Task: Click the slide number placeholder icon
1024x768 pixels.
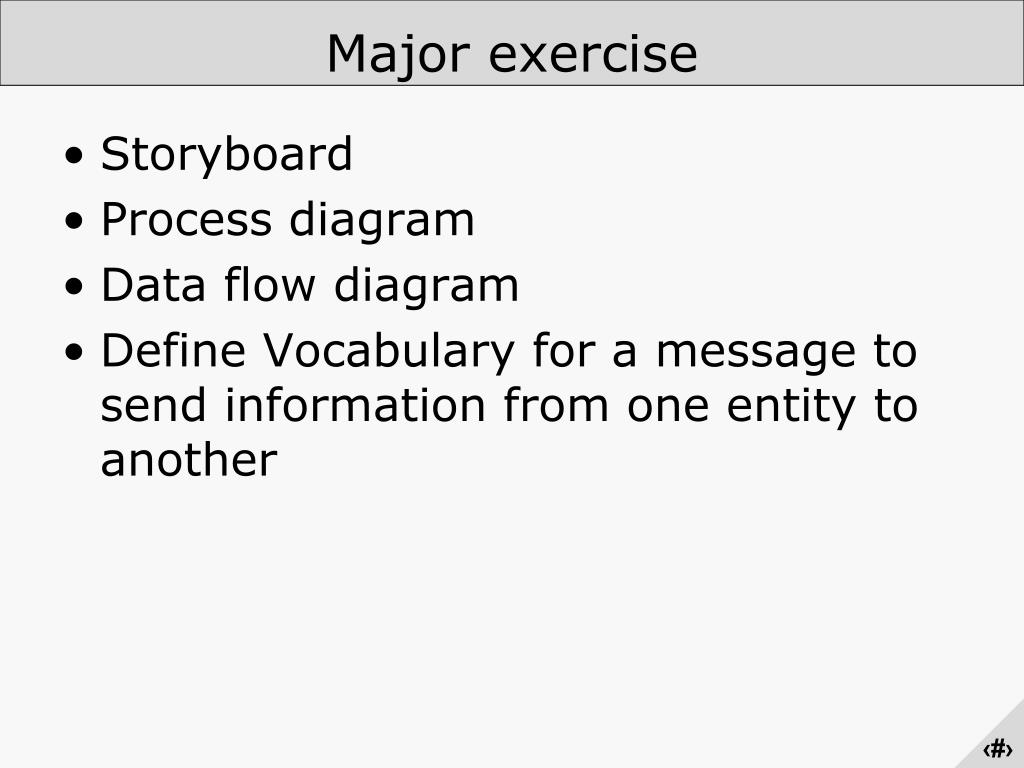Action: [x=997, y=749]
